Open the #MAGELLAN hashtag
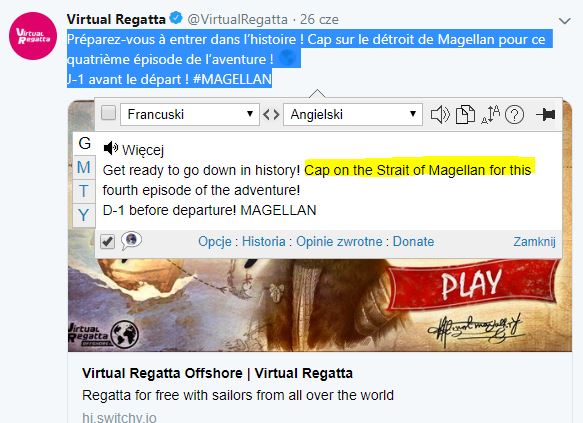Image resolution: width=583 pixels, height=423 pixels. 232,79
